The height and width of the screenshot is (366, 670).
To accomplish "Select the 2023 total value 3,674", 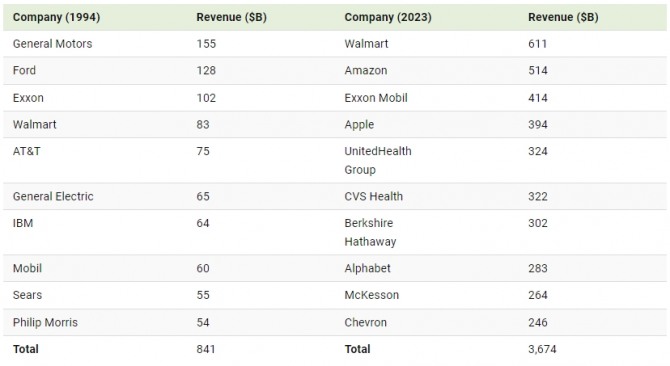I will 542,349.
